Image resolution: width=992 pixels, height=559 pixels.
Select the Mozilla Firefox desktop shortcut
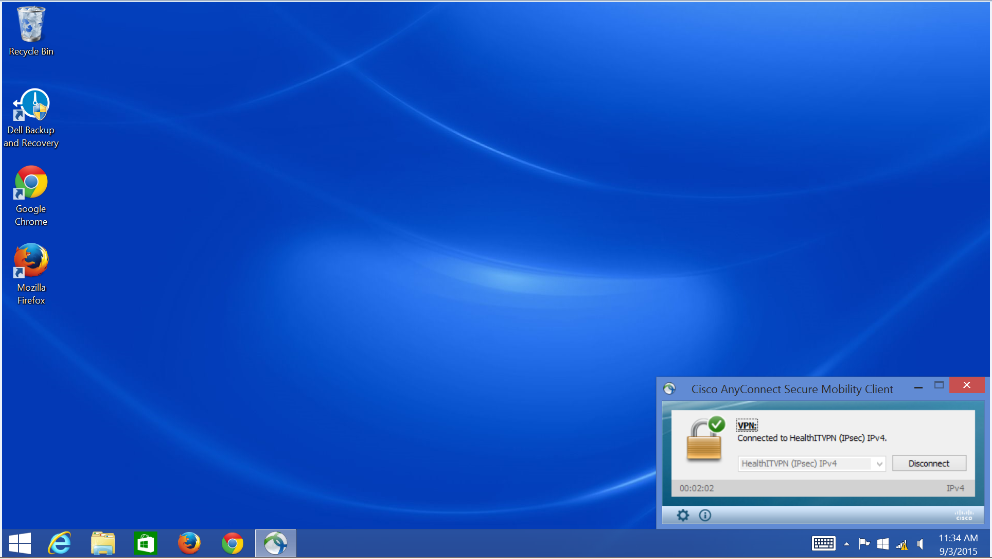pos(30,274)
